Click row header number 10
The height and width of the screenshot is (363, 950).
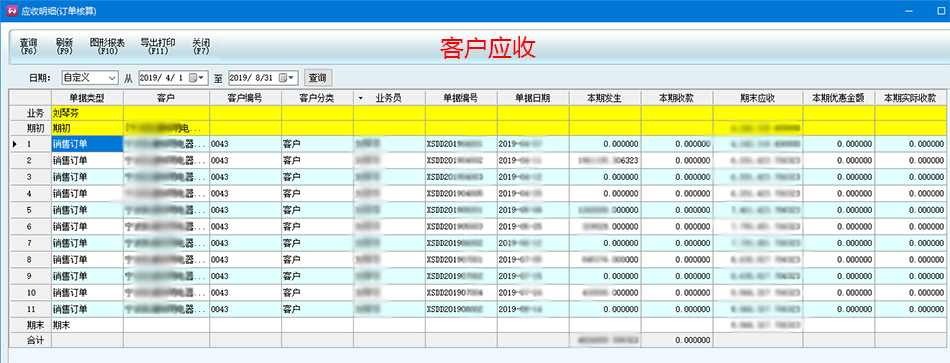coord(30,292)
